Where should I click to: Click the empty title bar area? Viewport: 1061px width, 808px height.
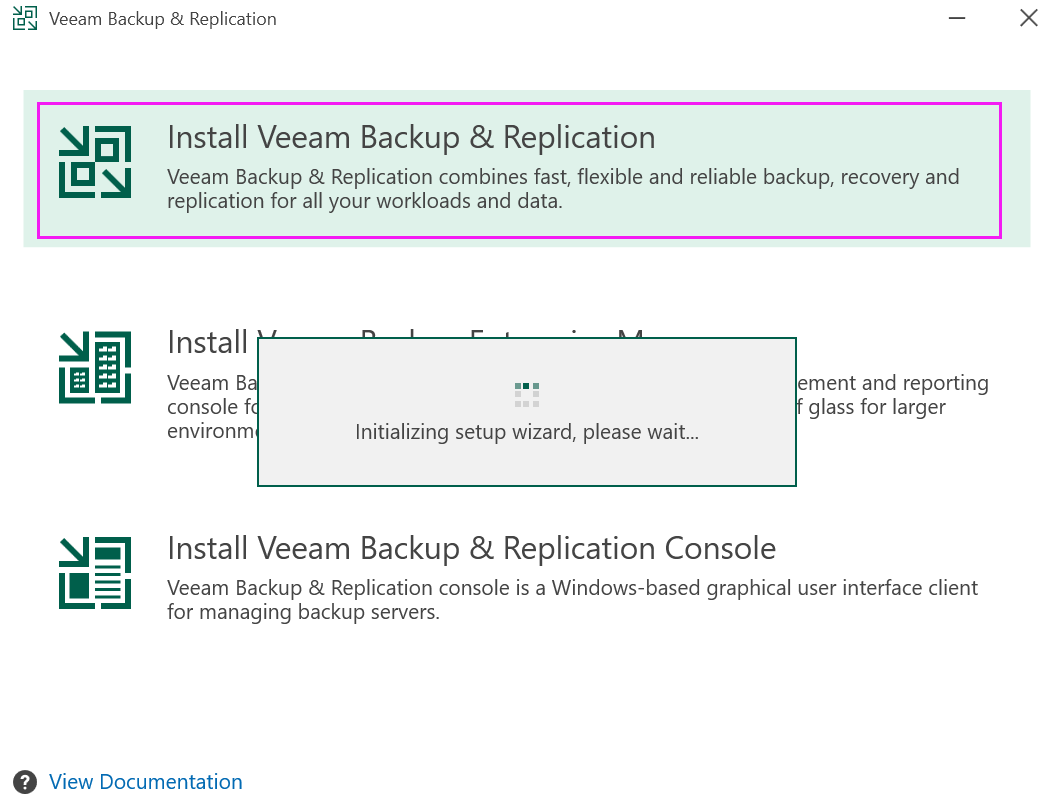coord(600,19)
